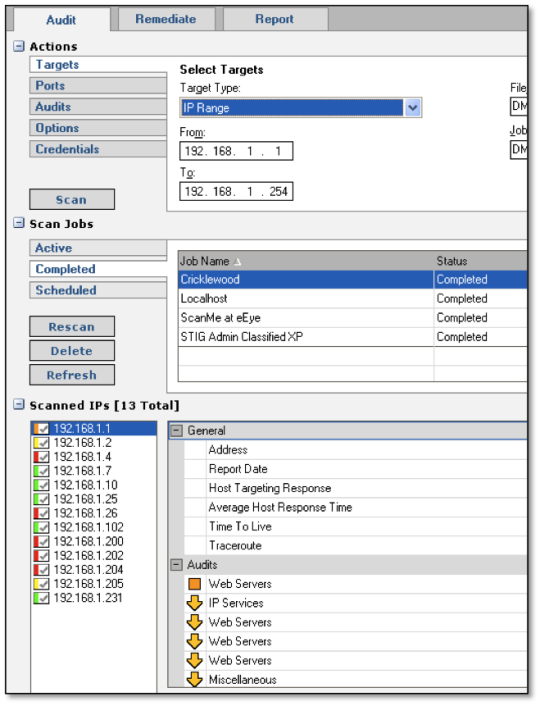Open the Remediate tab
Screen dimensions: 540x706
point(166,19)
